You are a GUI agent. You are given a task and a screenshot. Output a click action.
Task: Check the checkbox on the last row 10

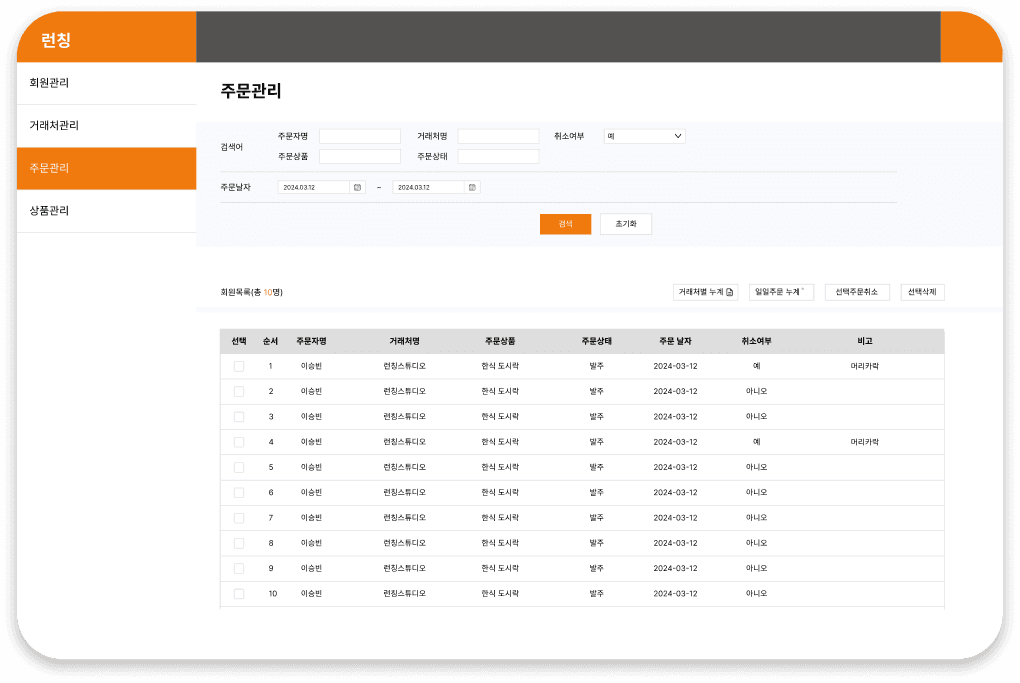pos(238,593)
